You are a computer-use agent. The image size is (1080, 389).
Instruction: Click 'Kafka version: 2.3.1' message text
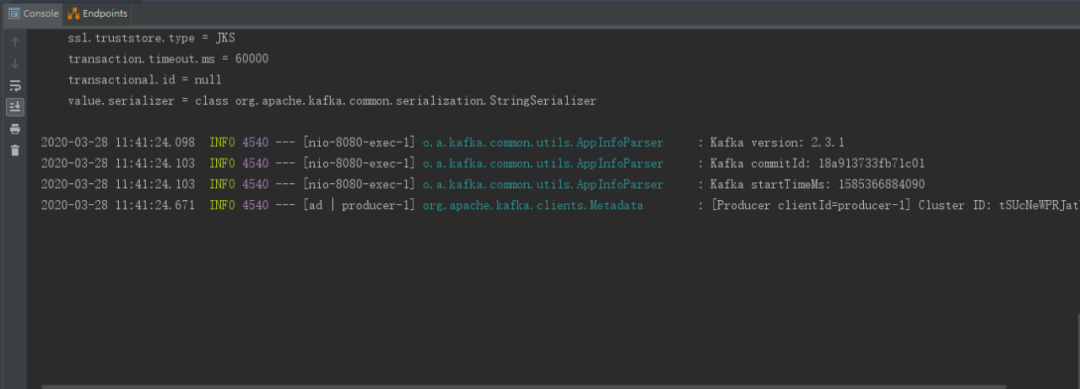point(777,143)
